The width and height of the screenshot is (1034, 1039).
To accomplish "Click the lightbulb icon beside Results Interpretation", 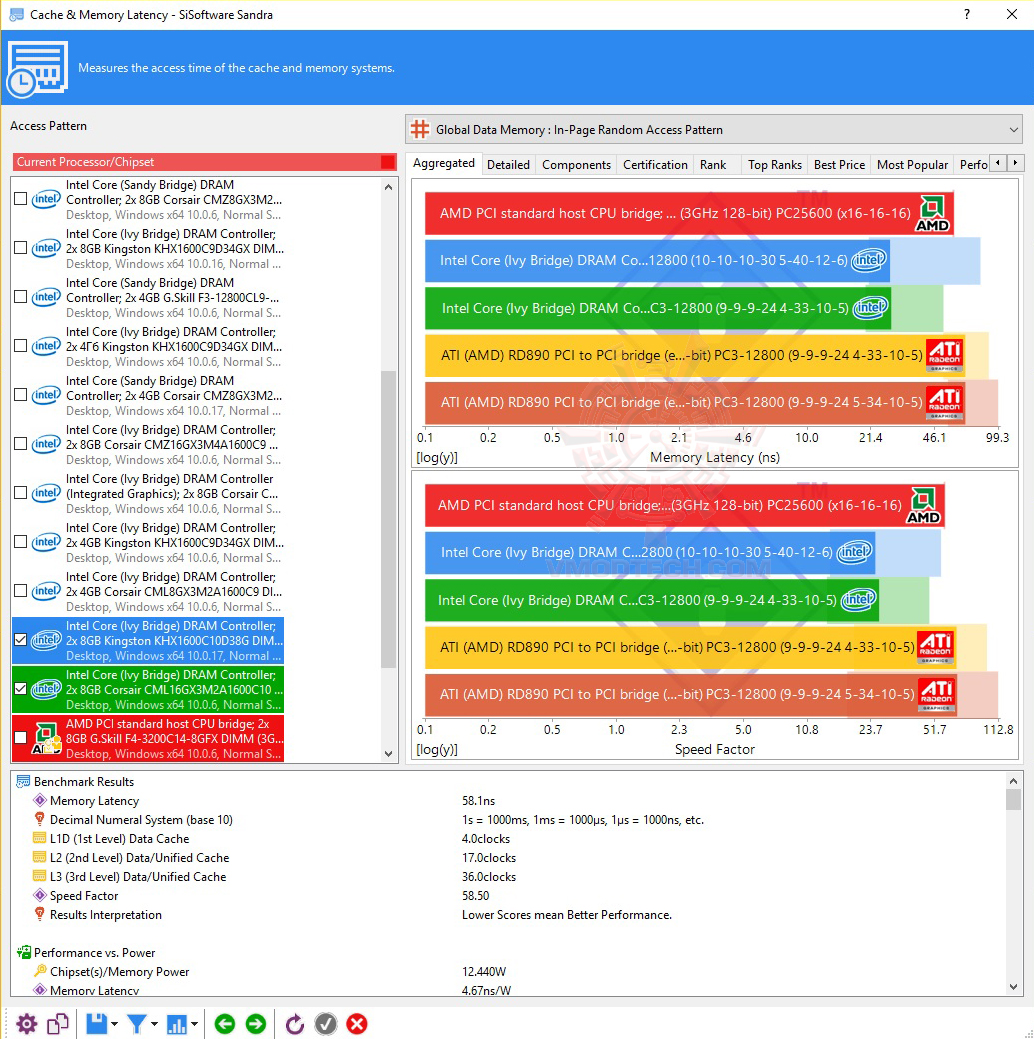I will pyautogui.click(x=40, y=914).
